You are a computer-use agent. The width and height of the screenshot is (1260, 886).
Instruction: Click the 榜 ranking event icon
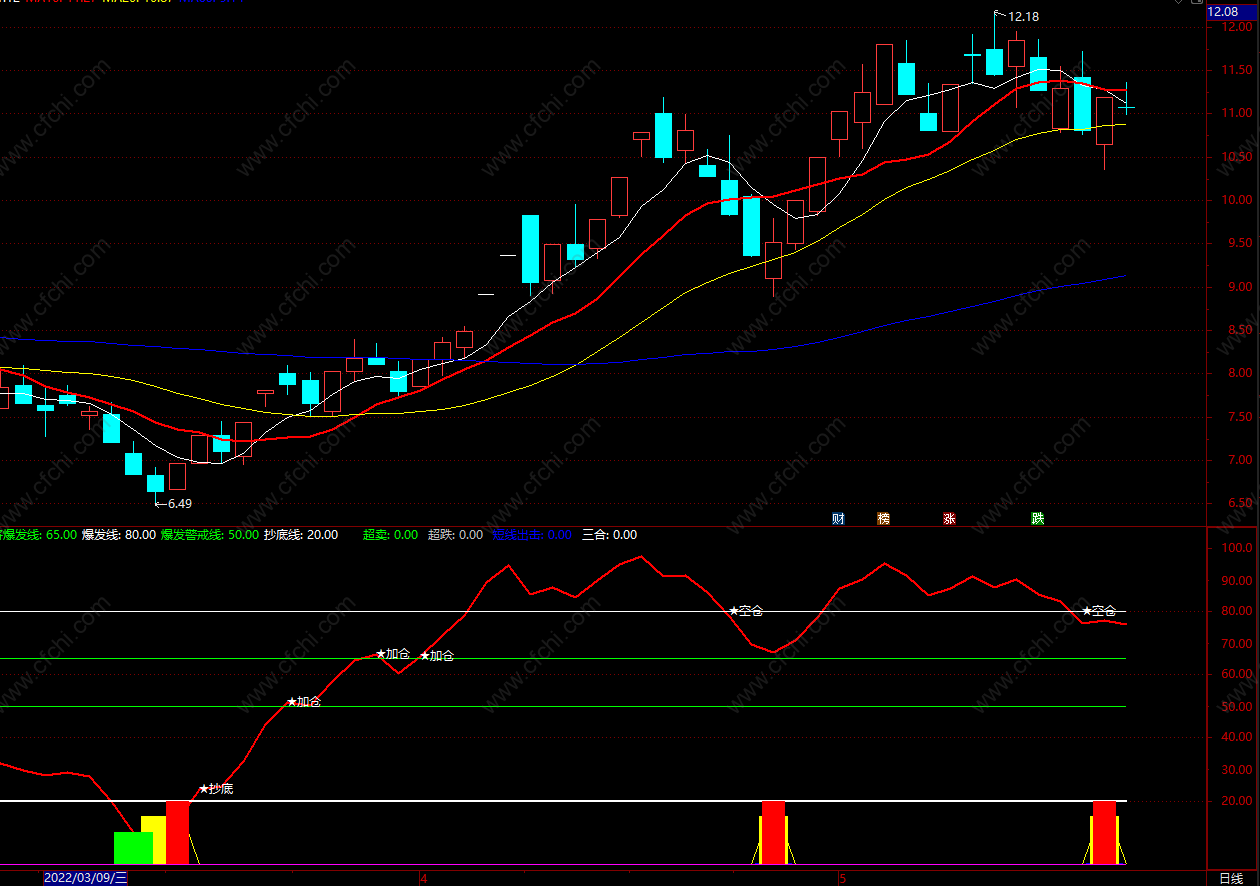883,518
